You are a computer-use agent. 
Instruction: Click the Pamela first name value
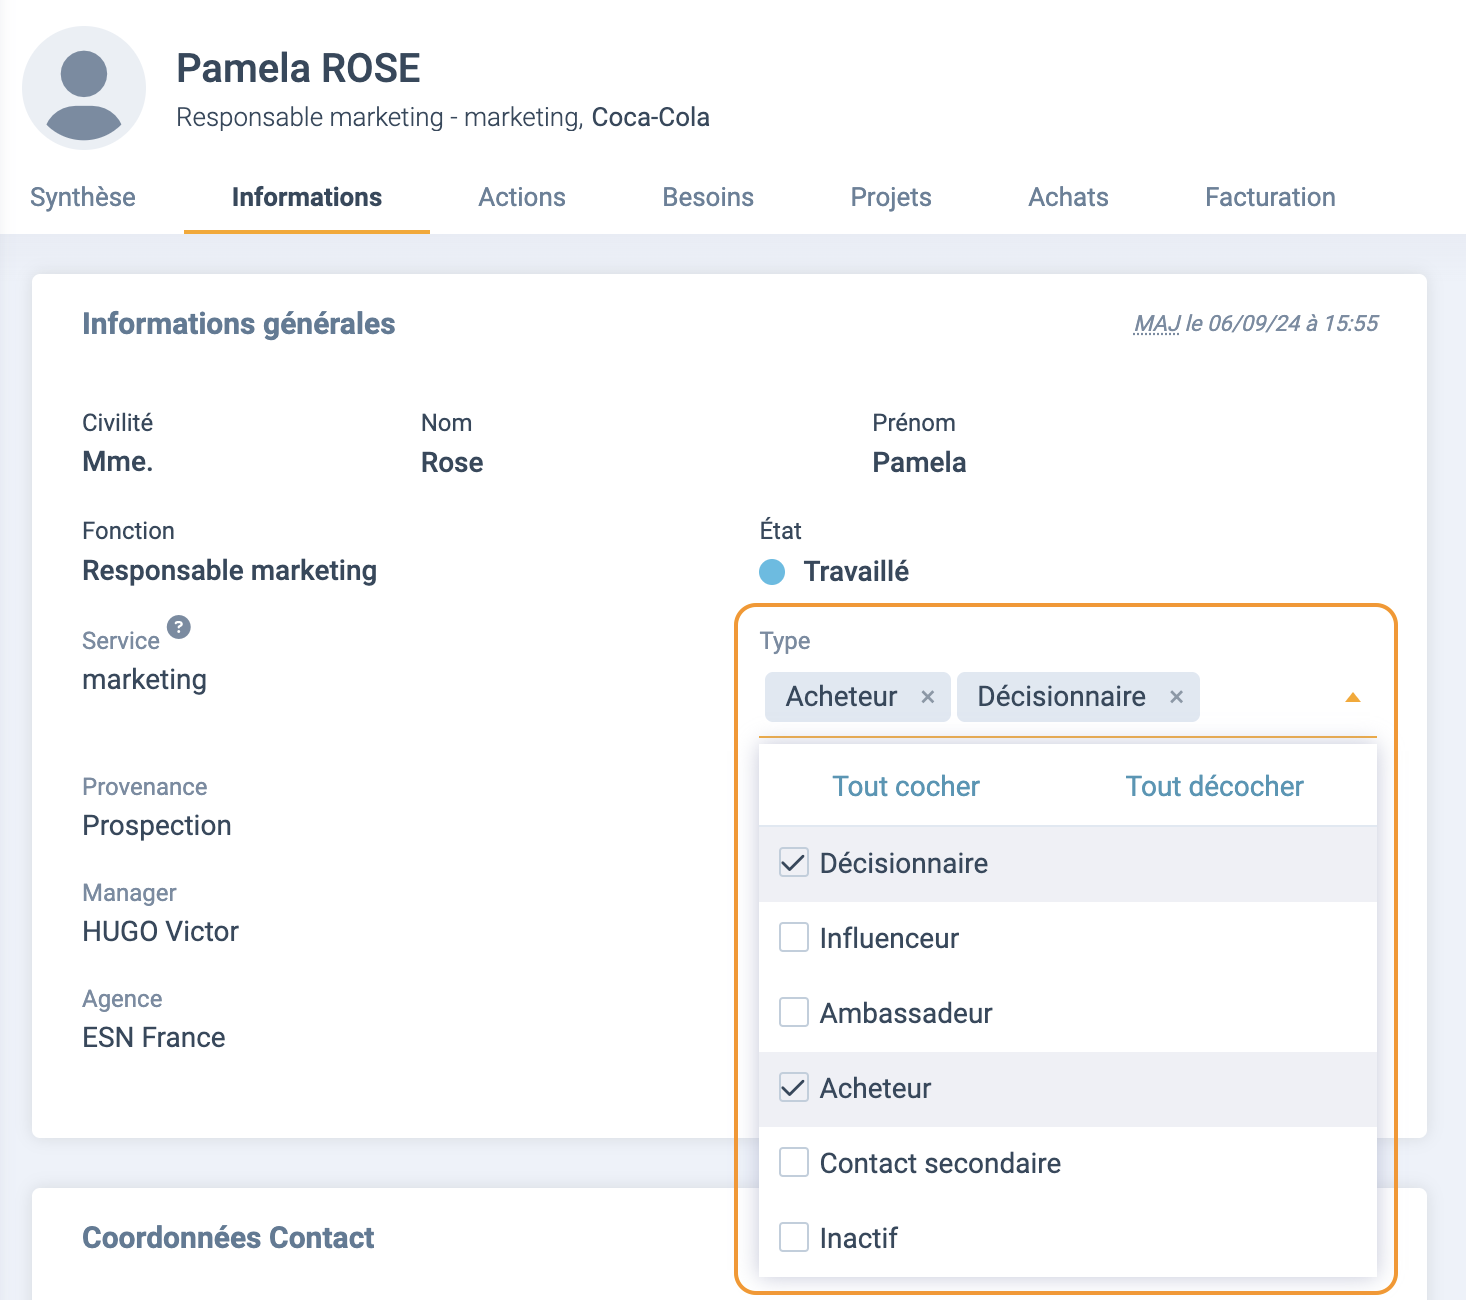coord(919,463)
